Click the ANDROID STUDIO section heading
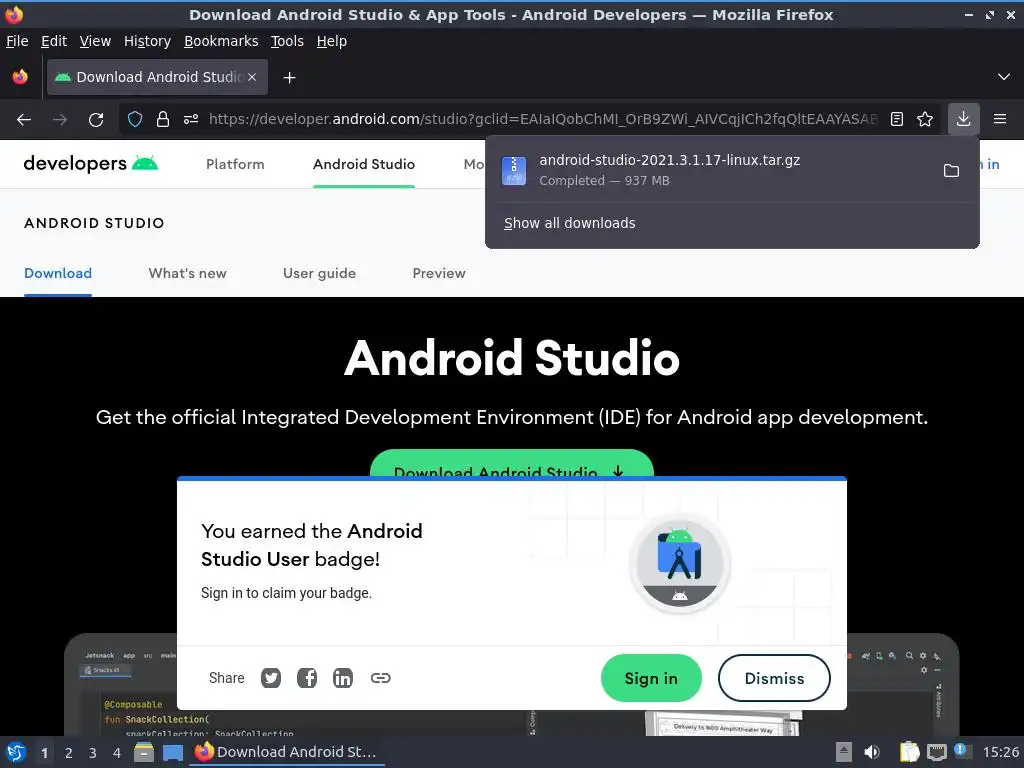Image resolution: width=1024 pixels, height=768 pixels. [x=94, y=223]
